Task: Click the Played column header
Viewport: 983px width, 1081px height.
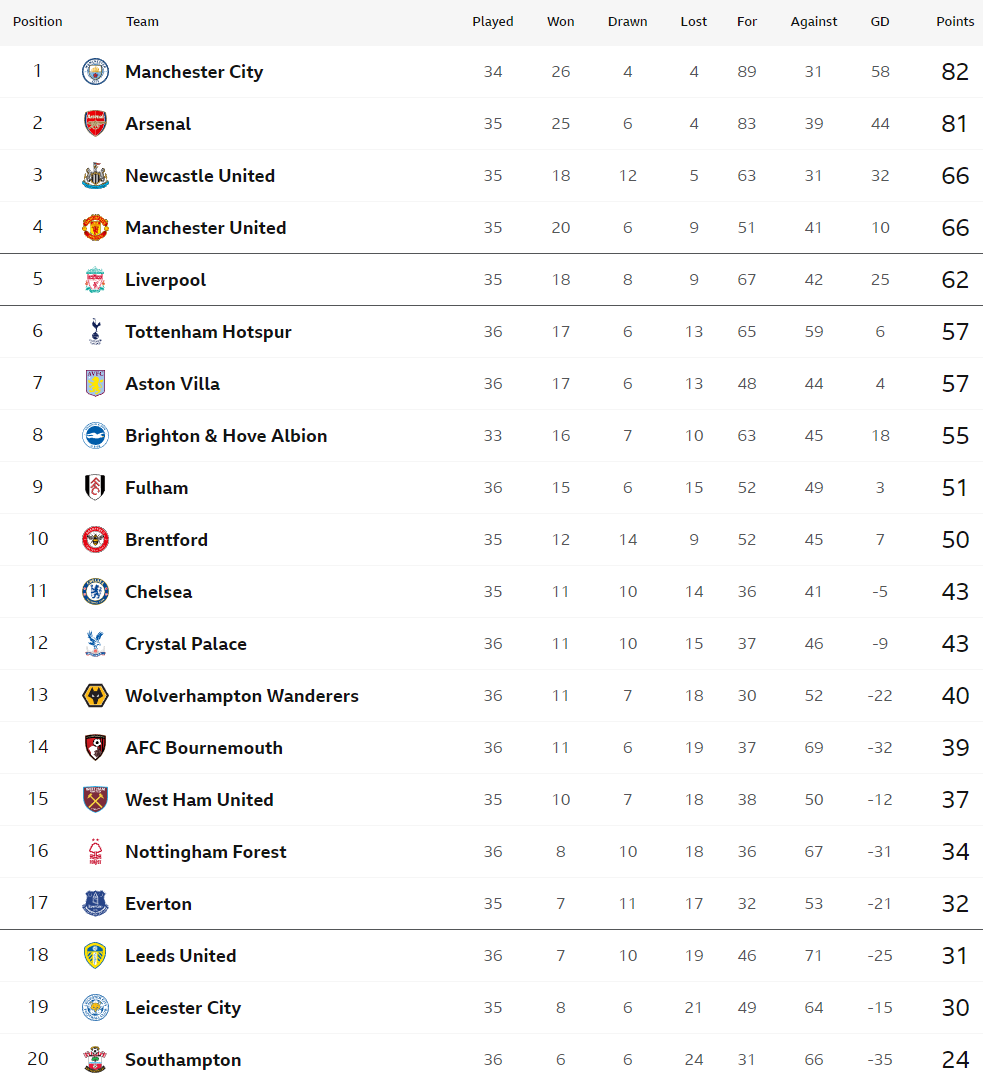Action: click(x=493, y=21)
